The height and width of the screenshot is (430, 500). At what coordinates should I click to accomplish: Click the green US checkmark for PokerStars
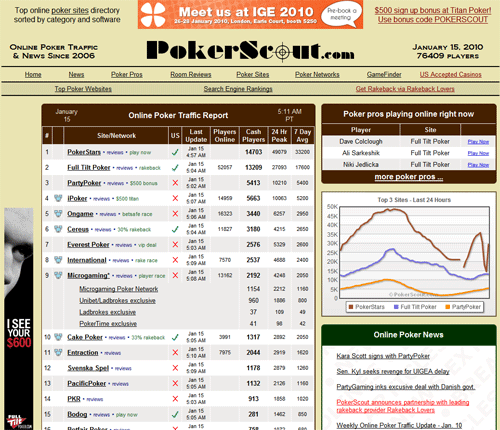point(175,152)
